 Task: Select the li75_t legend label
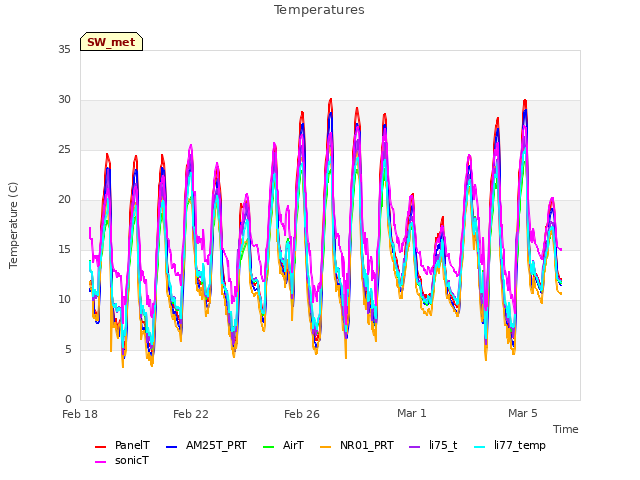pyautogui.click(x=443, y=445)
